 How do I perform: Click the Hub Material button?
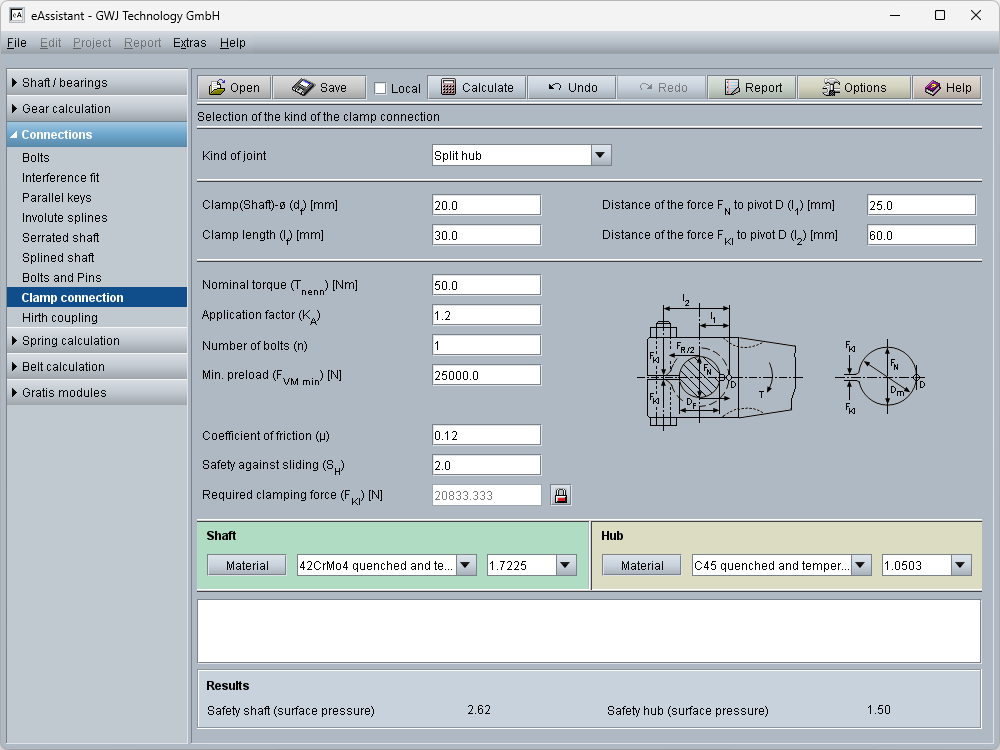[x=641, y=565]
